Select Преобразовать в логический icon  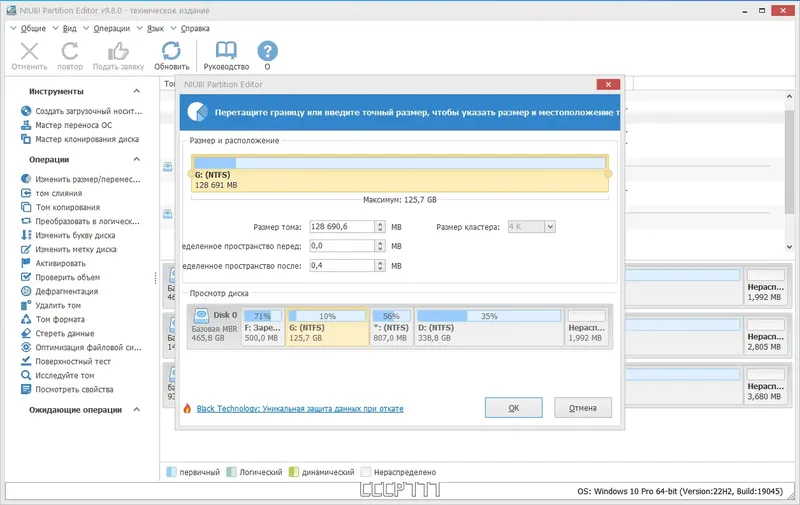coord(26,221)
